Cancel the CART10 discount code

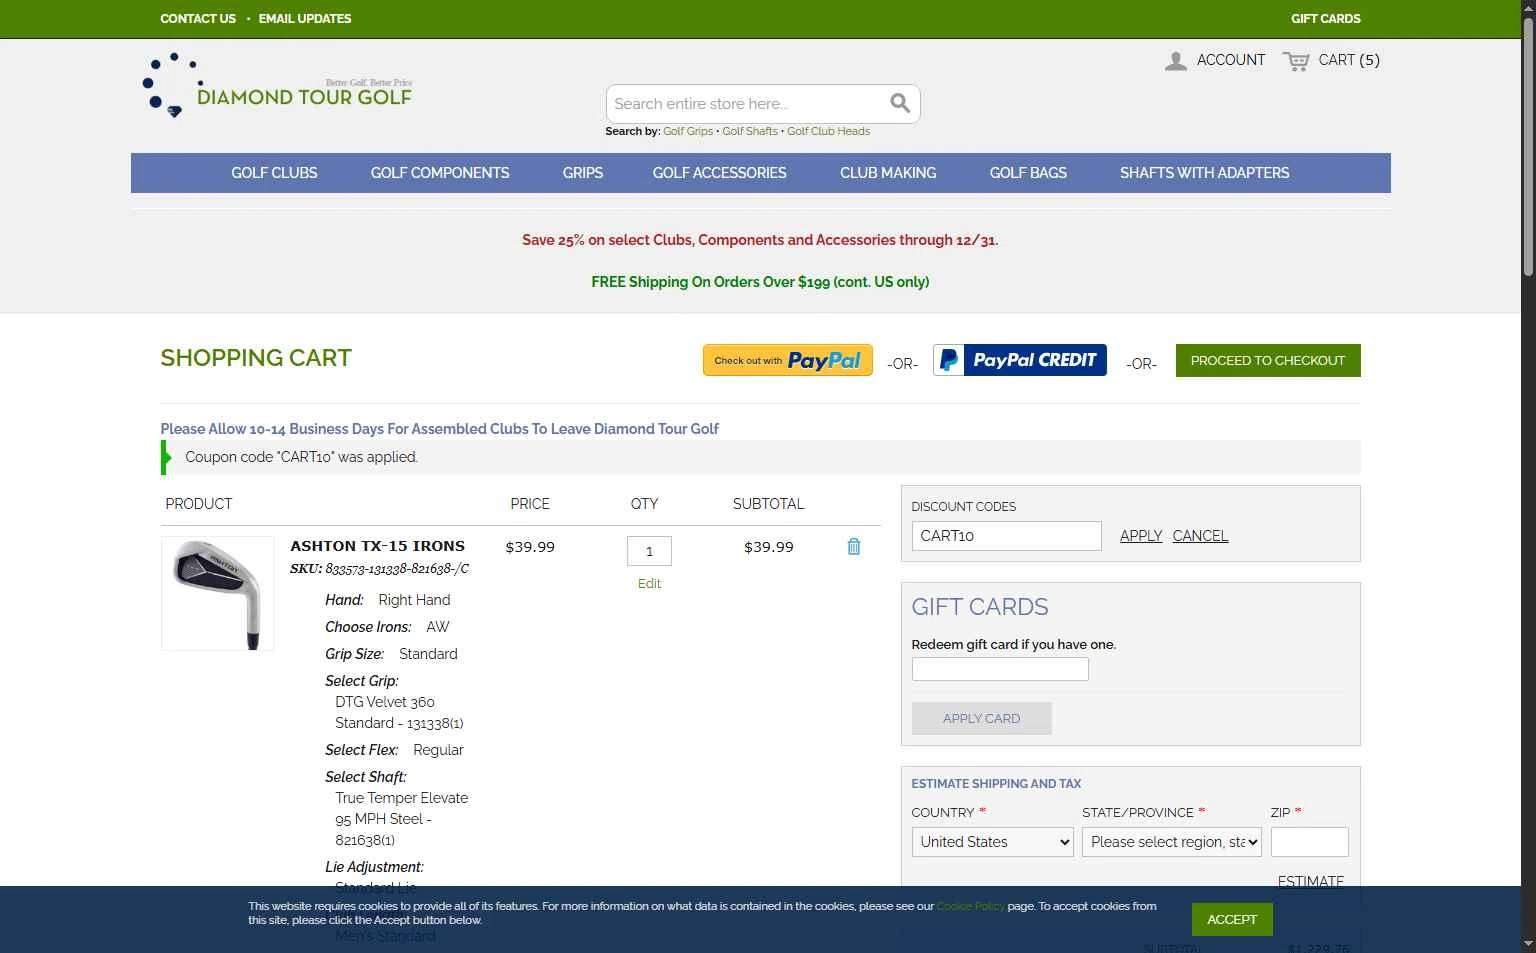(x=1200, y=536)
